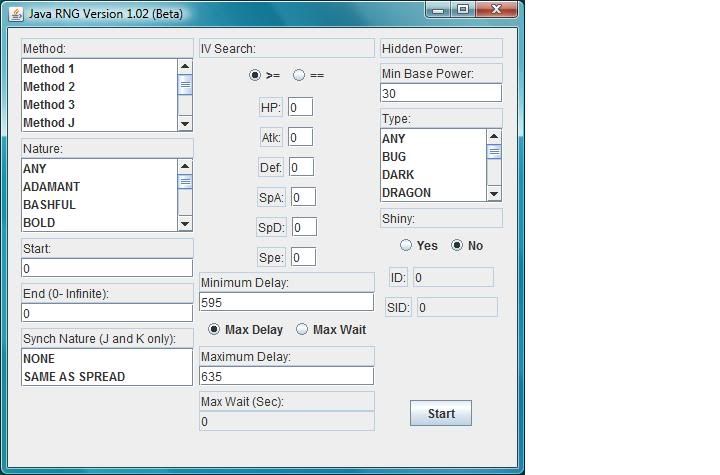Viewport: 720px width, 475px height.
Task: Select the >= IV search option
Action: [x=255, y=75]
